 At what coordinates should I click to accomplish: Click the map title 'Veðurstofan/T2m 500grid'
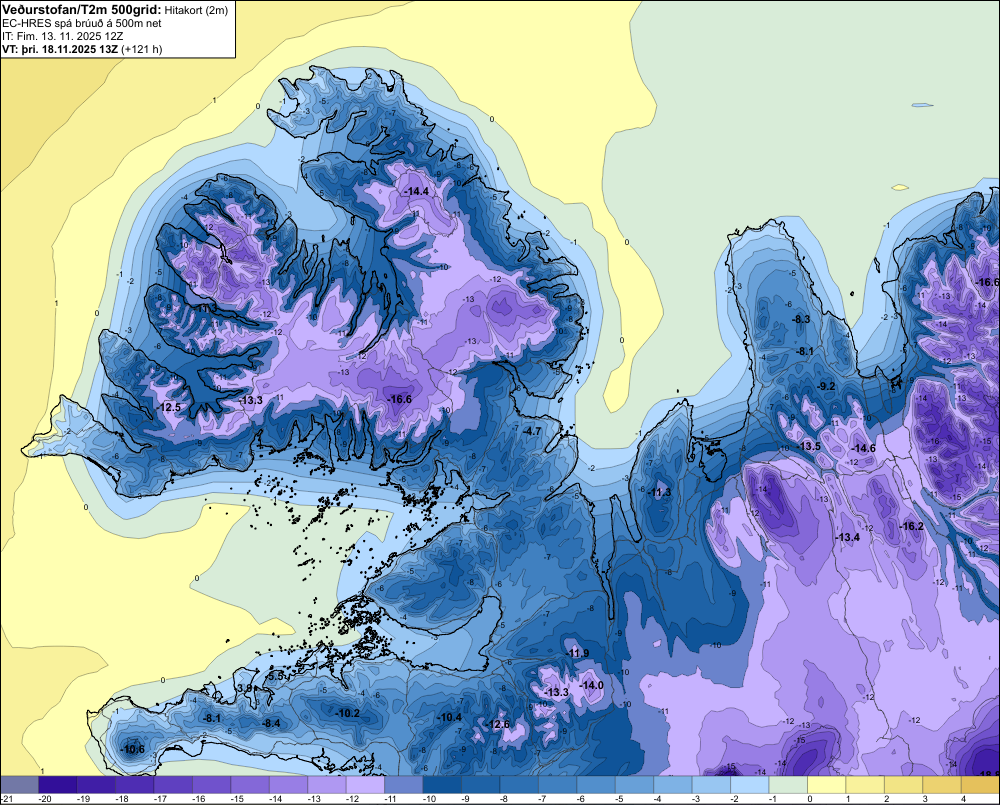point(82,10)
